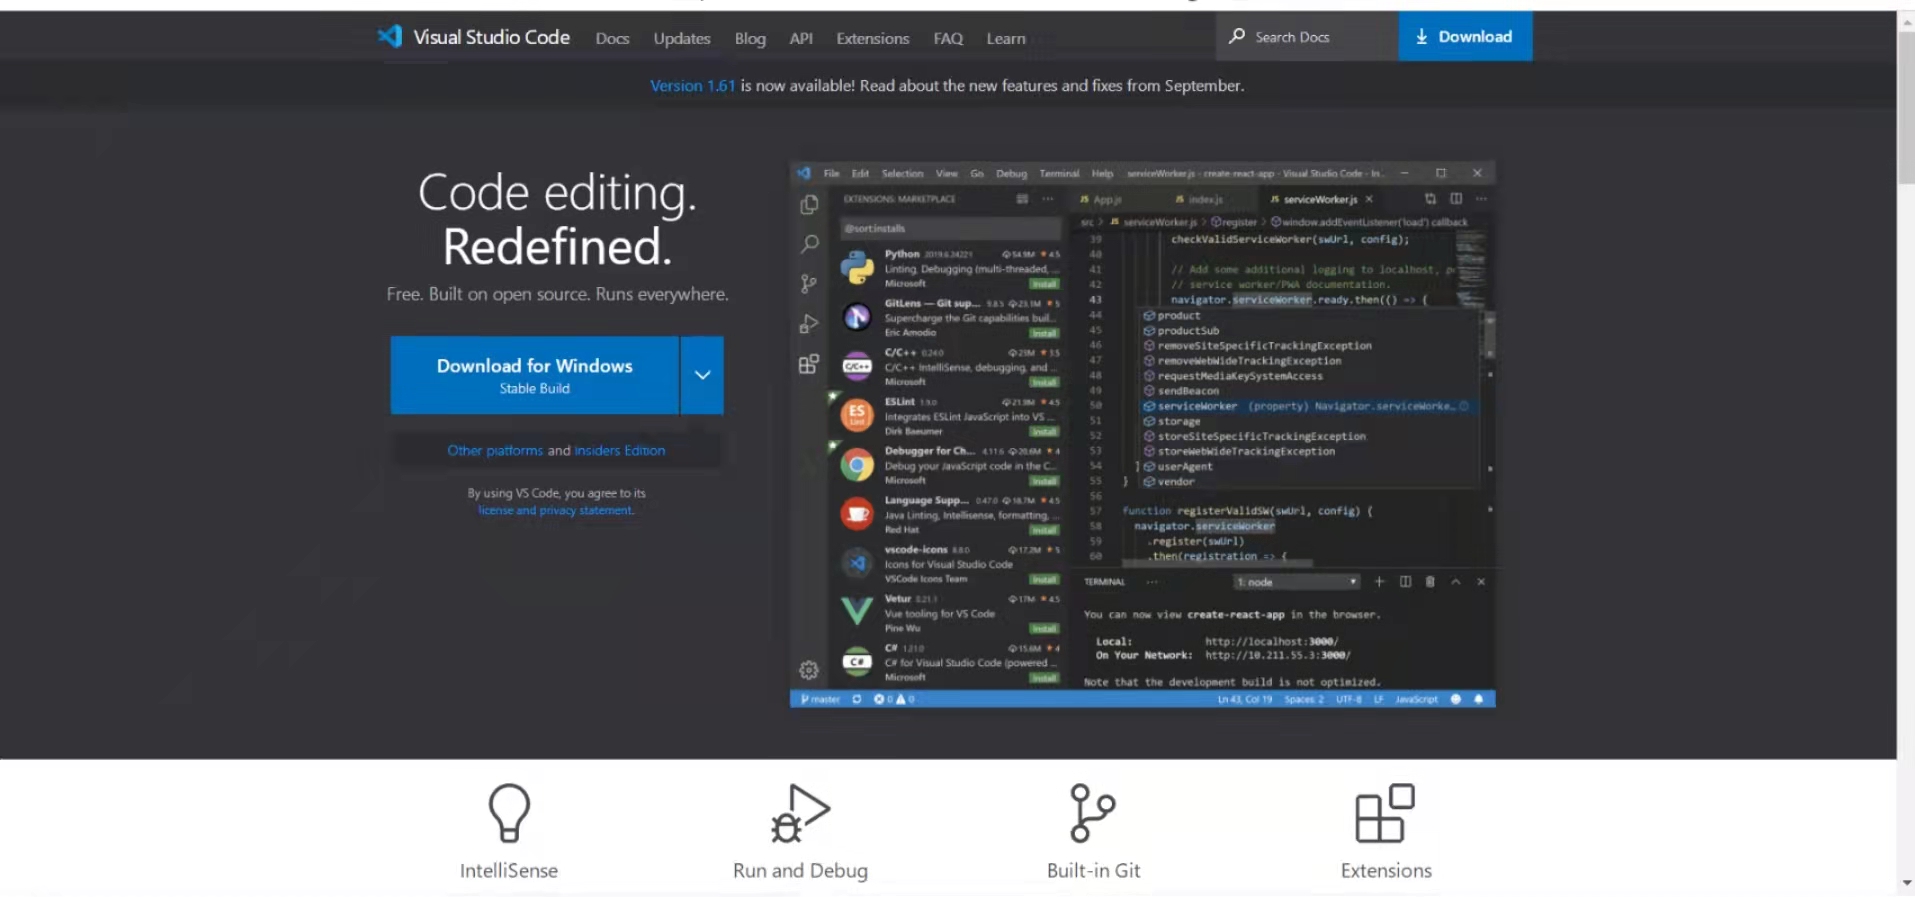Viewport: 1915px width, 897px height.
Task: Open license and privacy statement link
Action: tap(556, 510)
